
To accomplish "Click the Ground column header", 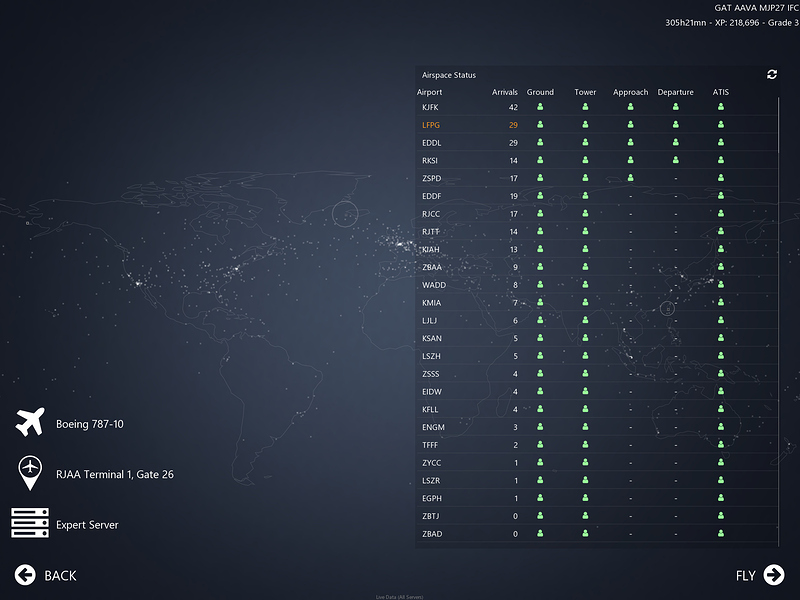I will coord(540,92).
